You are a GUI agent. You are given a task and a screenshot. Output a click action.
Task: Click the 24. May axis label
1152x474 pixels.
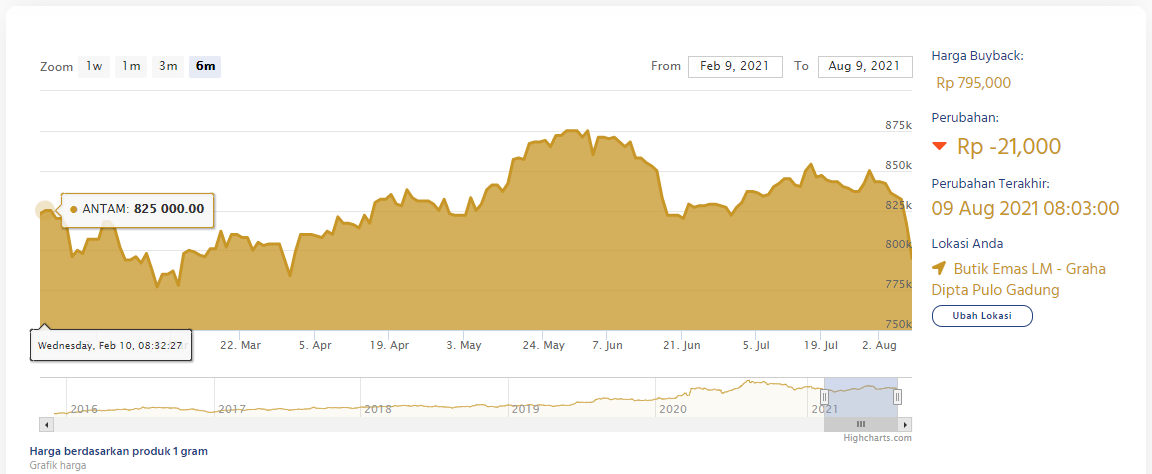coord(543,345)
